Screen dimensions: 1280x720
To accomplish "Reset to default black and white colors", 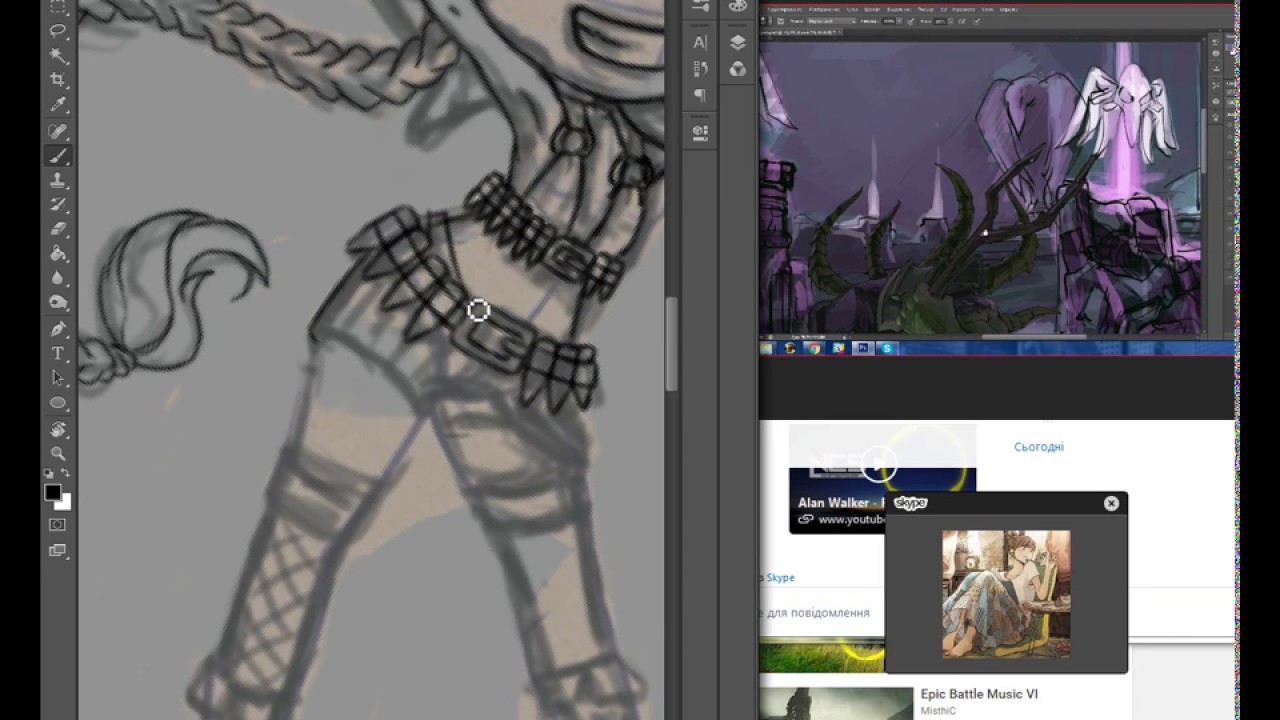I will point(49,474).
